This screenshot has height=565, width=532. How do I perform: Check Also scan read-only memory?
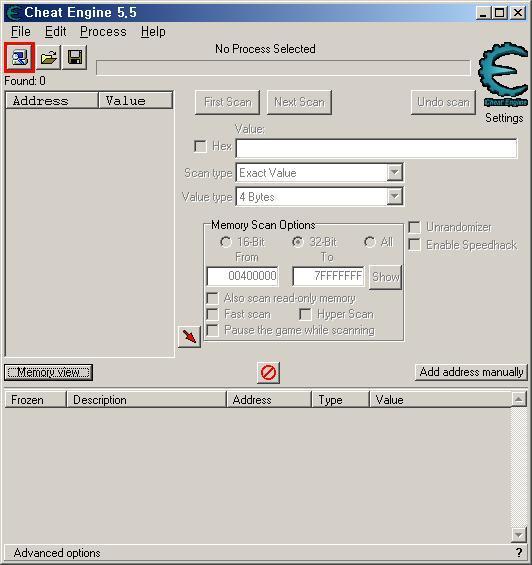pyautogui.click(x=212, y=298)
